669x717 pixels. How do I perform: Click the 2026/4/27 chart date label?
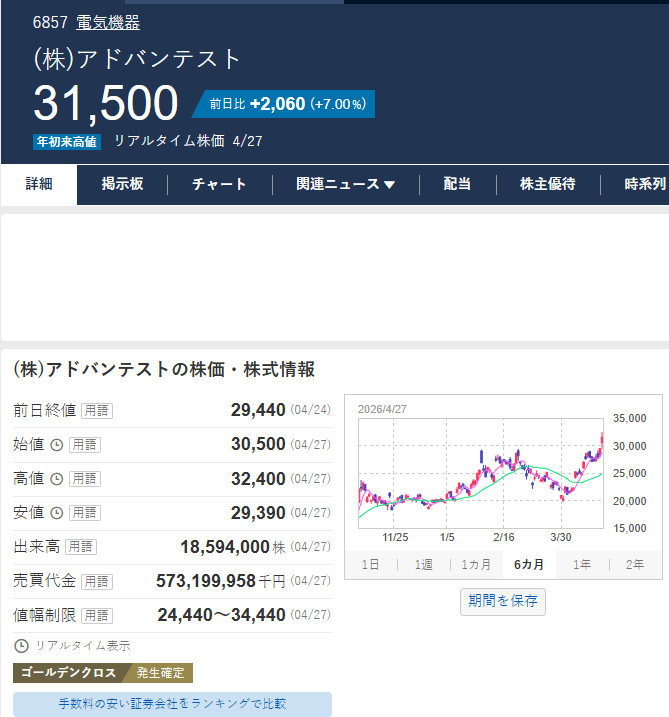point(382,409)
